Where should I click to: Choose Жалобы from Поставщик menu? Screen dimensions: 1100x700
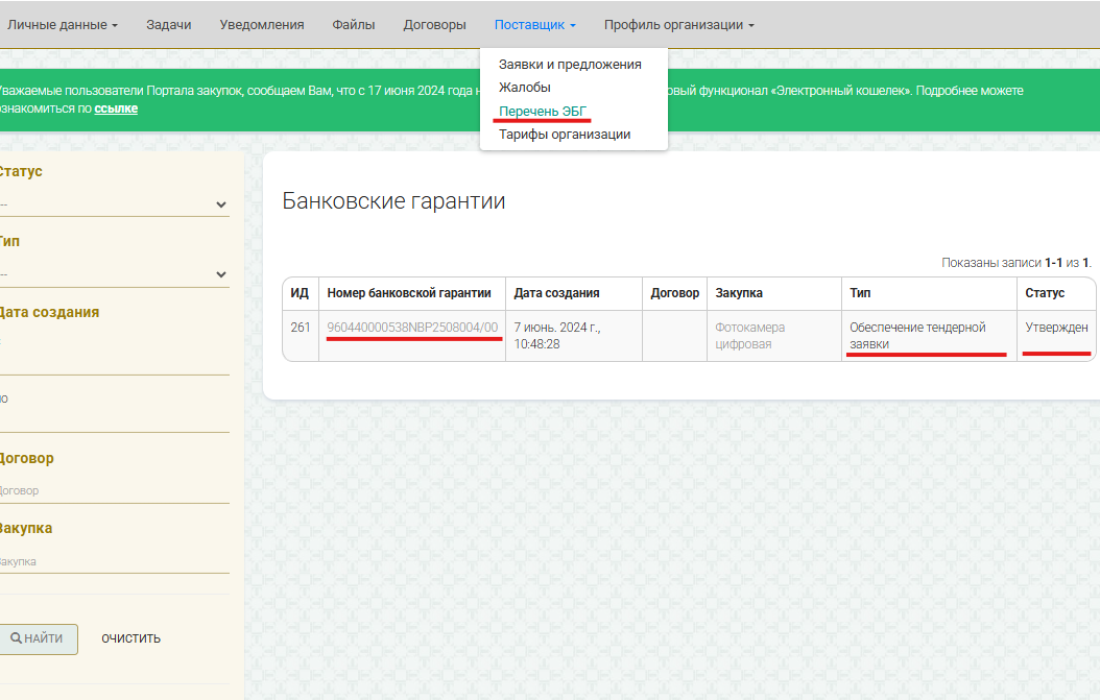coord(525,88)
